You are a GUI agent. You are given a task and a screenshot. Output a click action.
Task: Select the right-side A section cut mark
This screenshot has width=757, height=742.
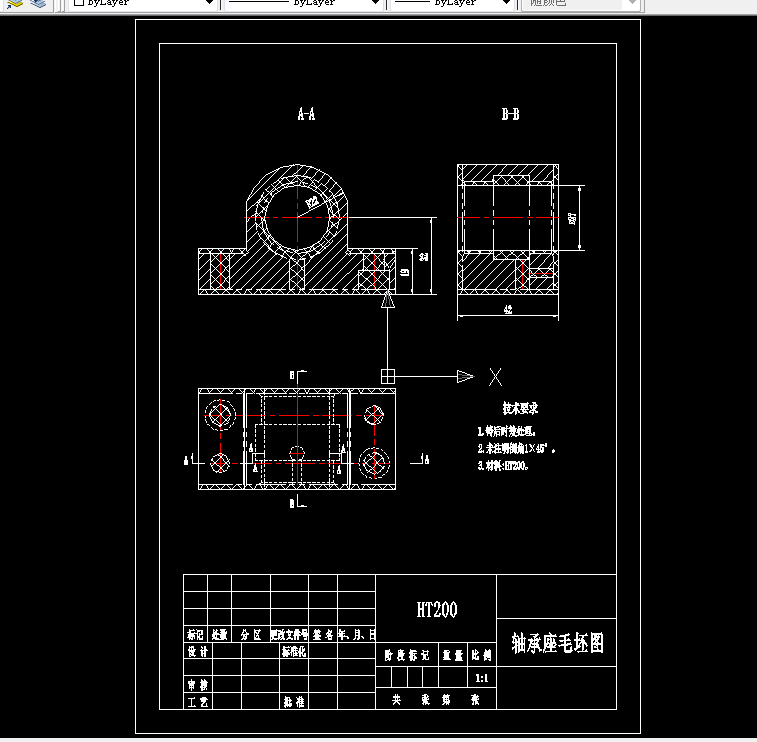point(420,459)
